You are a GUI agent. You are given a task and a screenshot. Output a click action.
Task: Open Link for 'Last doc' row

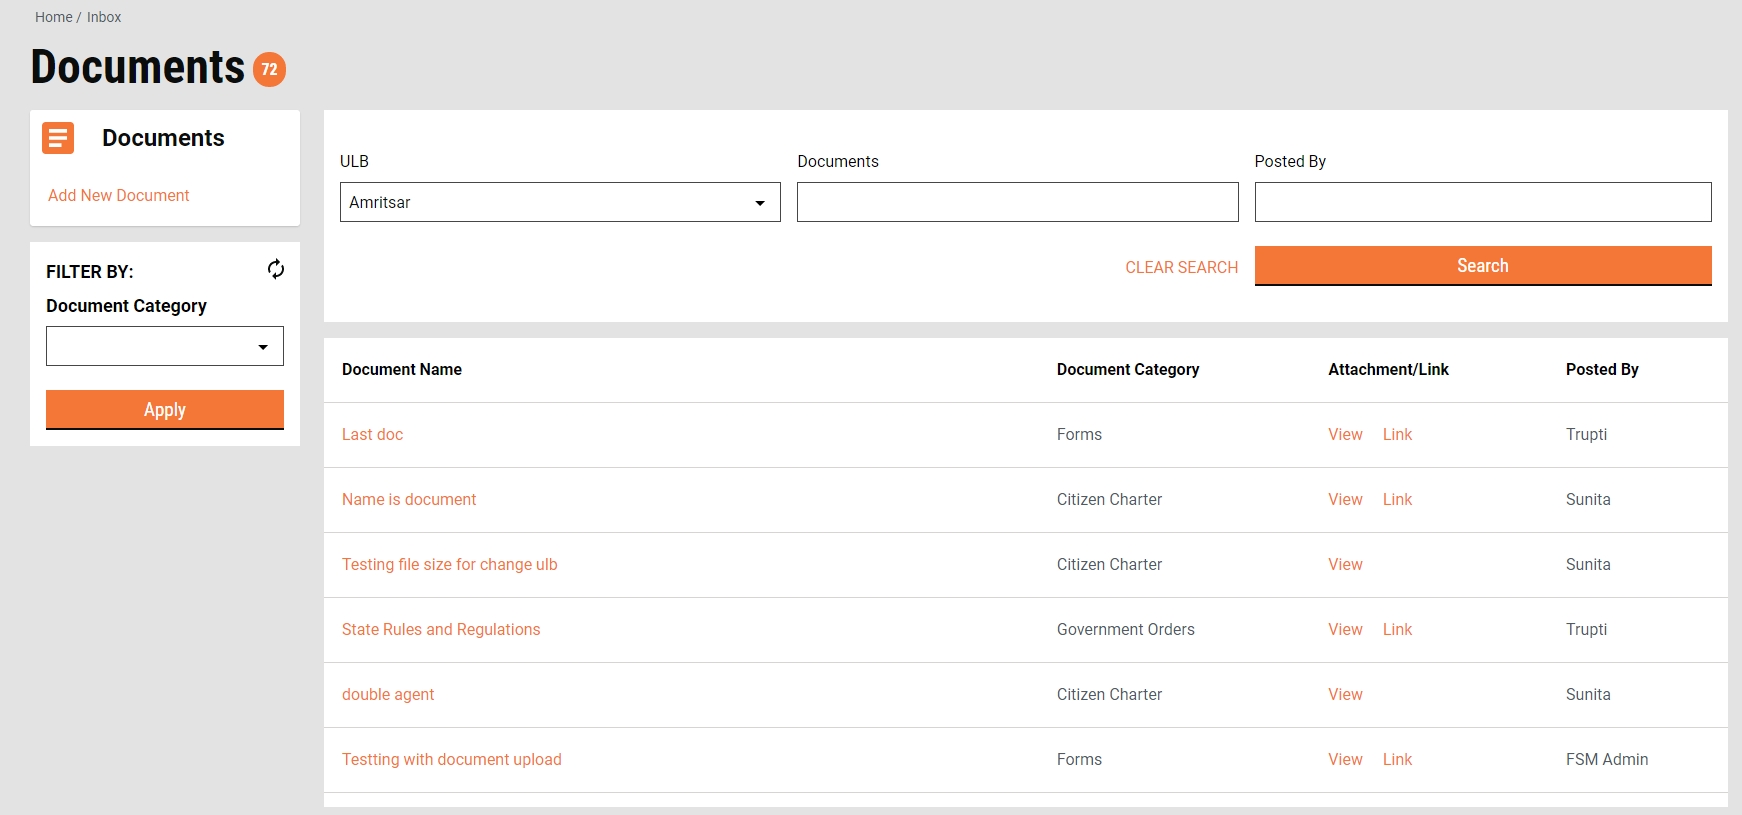(x=1397, y=434)
